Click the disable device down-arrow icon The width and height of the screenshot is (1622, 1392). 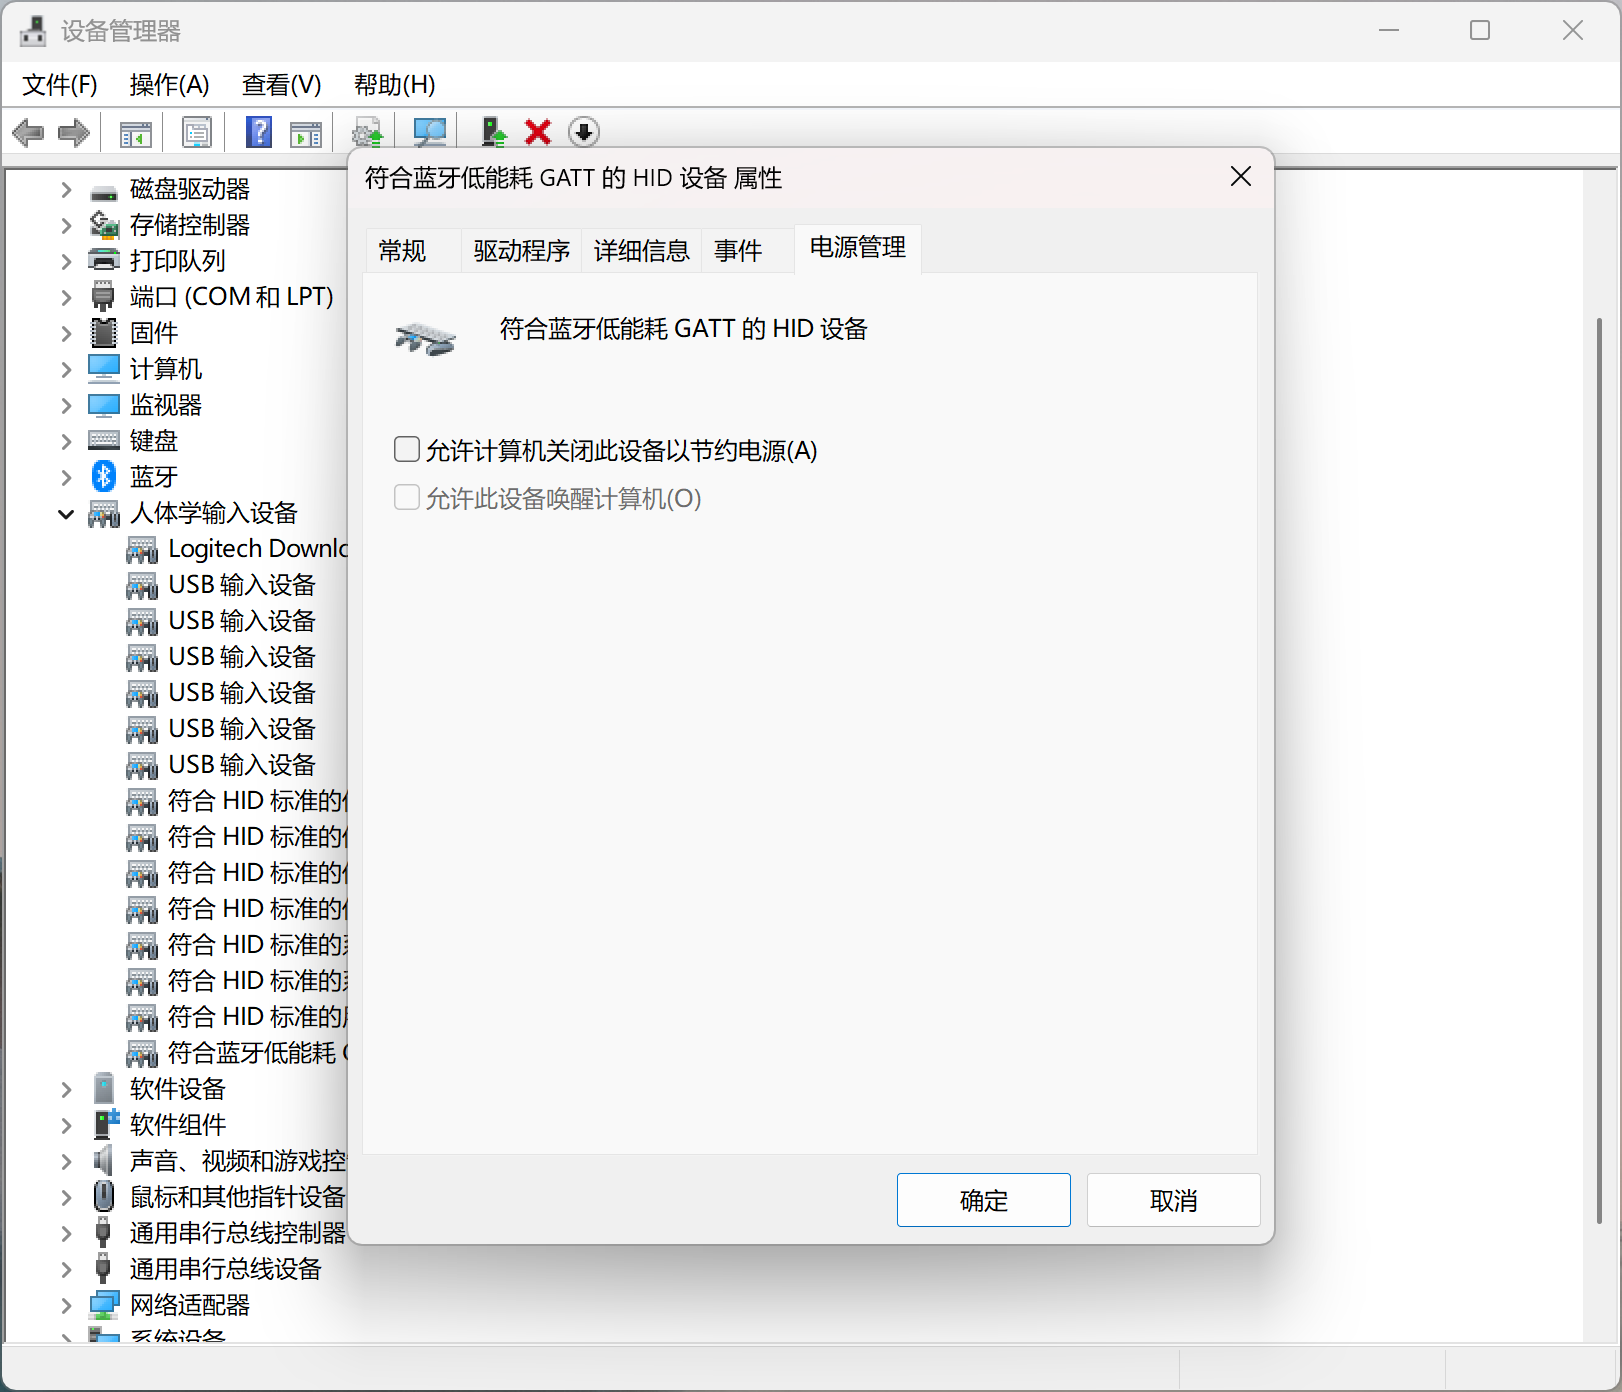click(583, 132)
